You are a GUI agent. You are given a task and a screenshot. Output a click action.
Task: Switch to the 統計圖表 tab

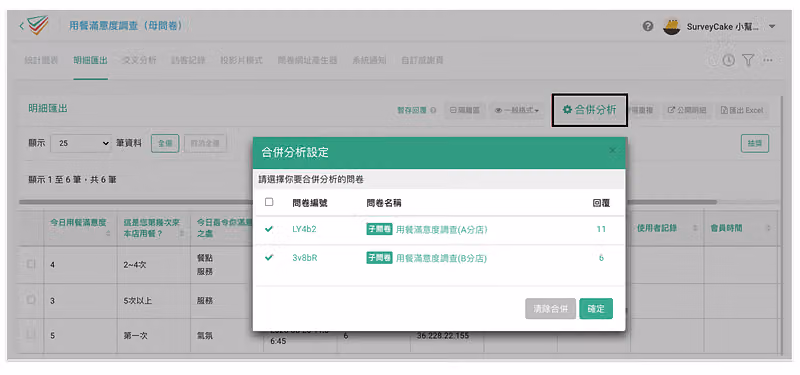pyautogui.click(x=41, y=60)
